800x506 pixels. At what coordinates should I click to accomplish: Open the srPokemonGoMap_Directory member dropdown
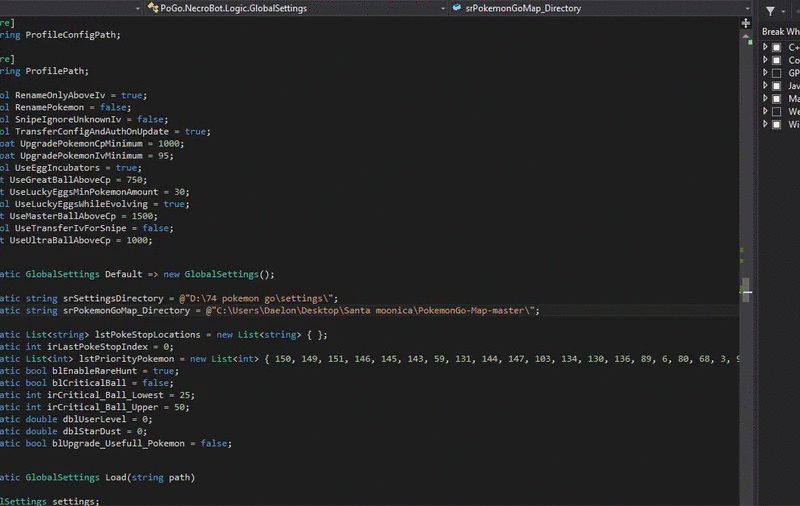coord(601,8)
